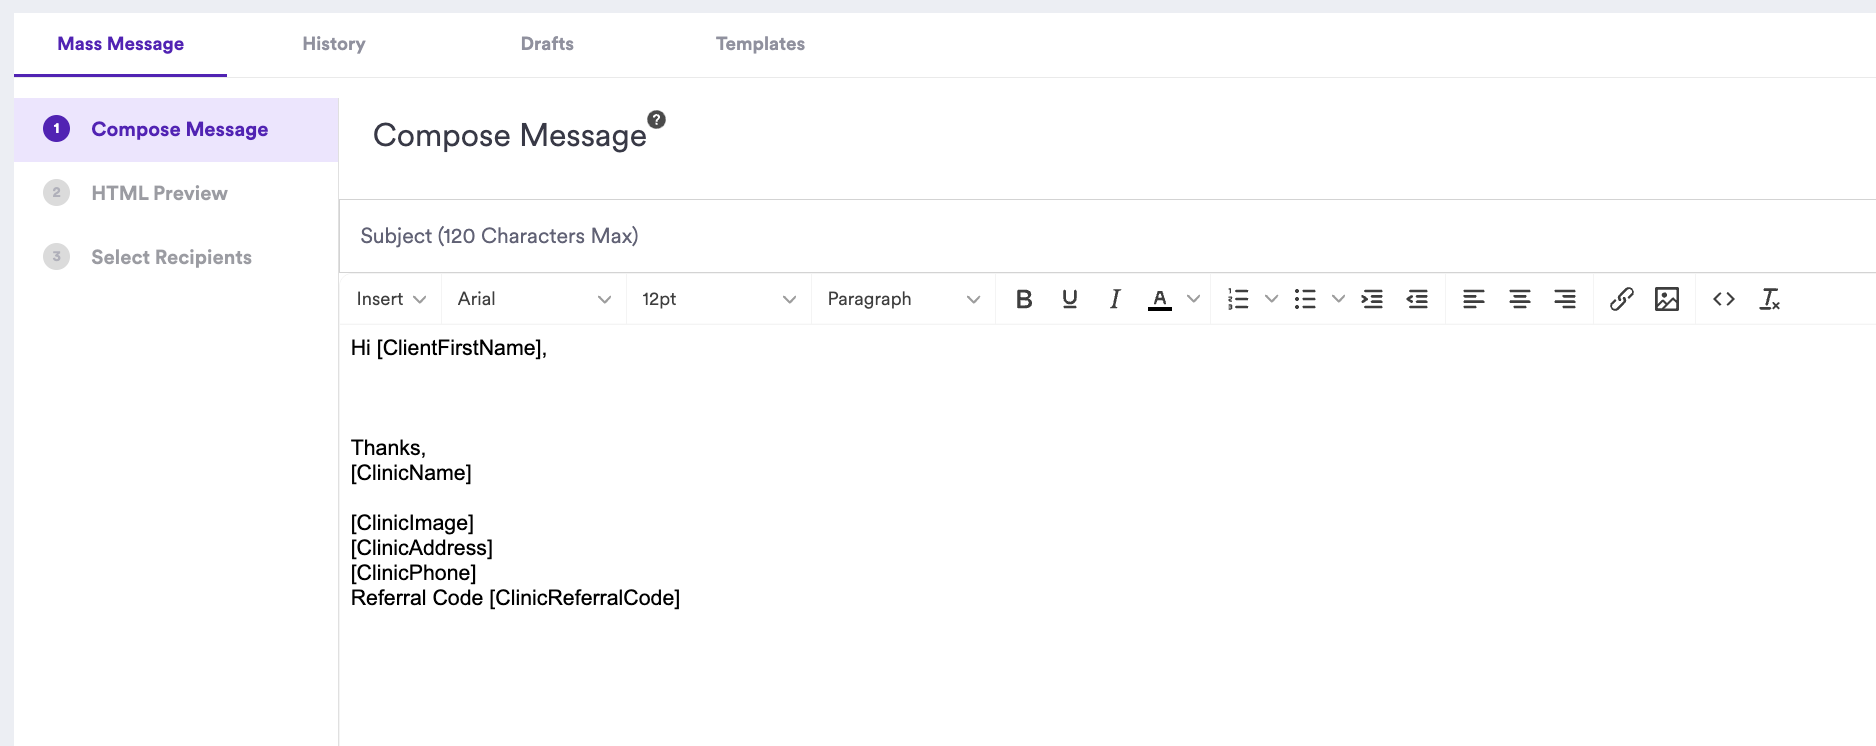The image size is (1876, 746).
Task: Open the Drafts tab
Action: [547, 44]
